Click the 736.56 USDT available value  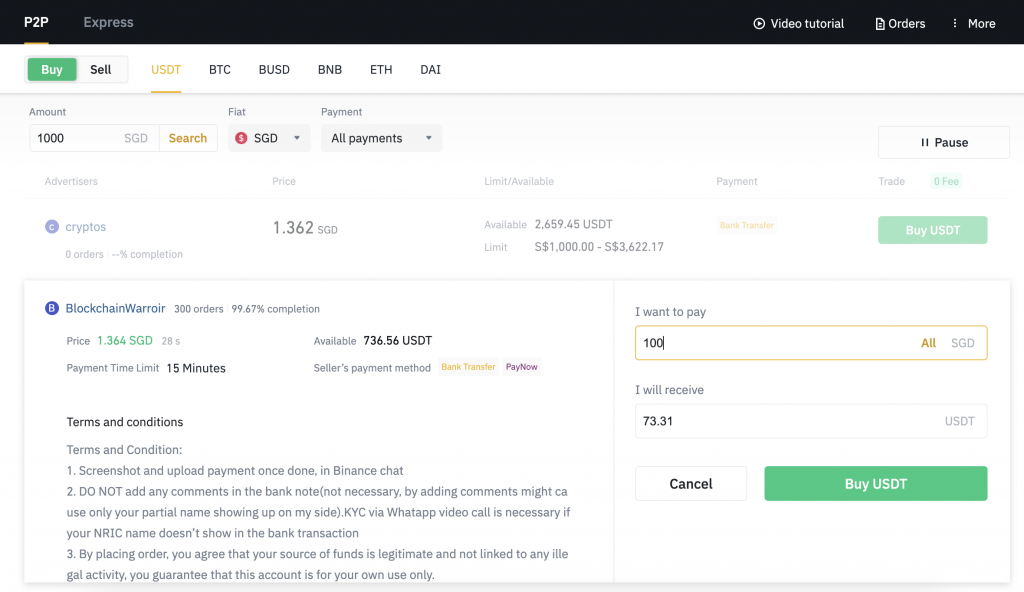pos(397,340)
